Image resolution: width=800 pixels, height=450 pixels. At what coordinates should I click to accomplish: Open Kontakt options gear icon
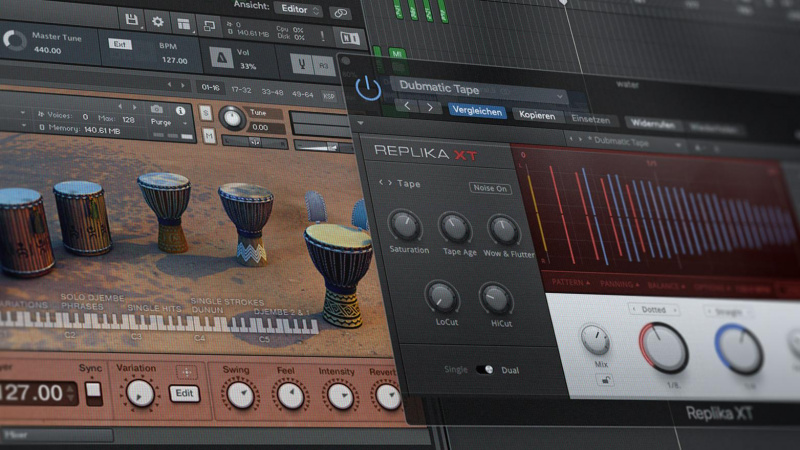(x=158, y=21)
